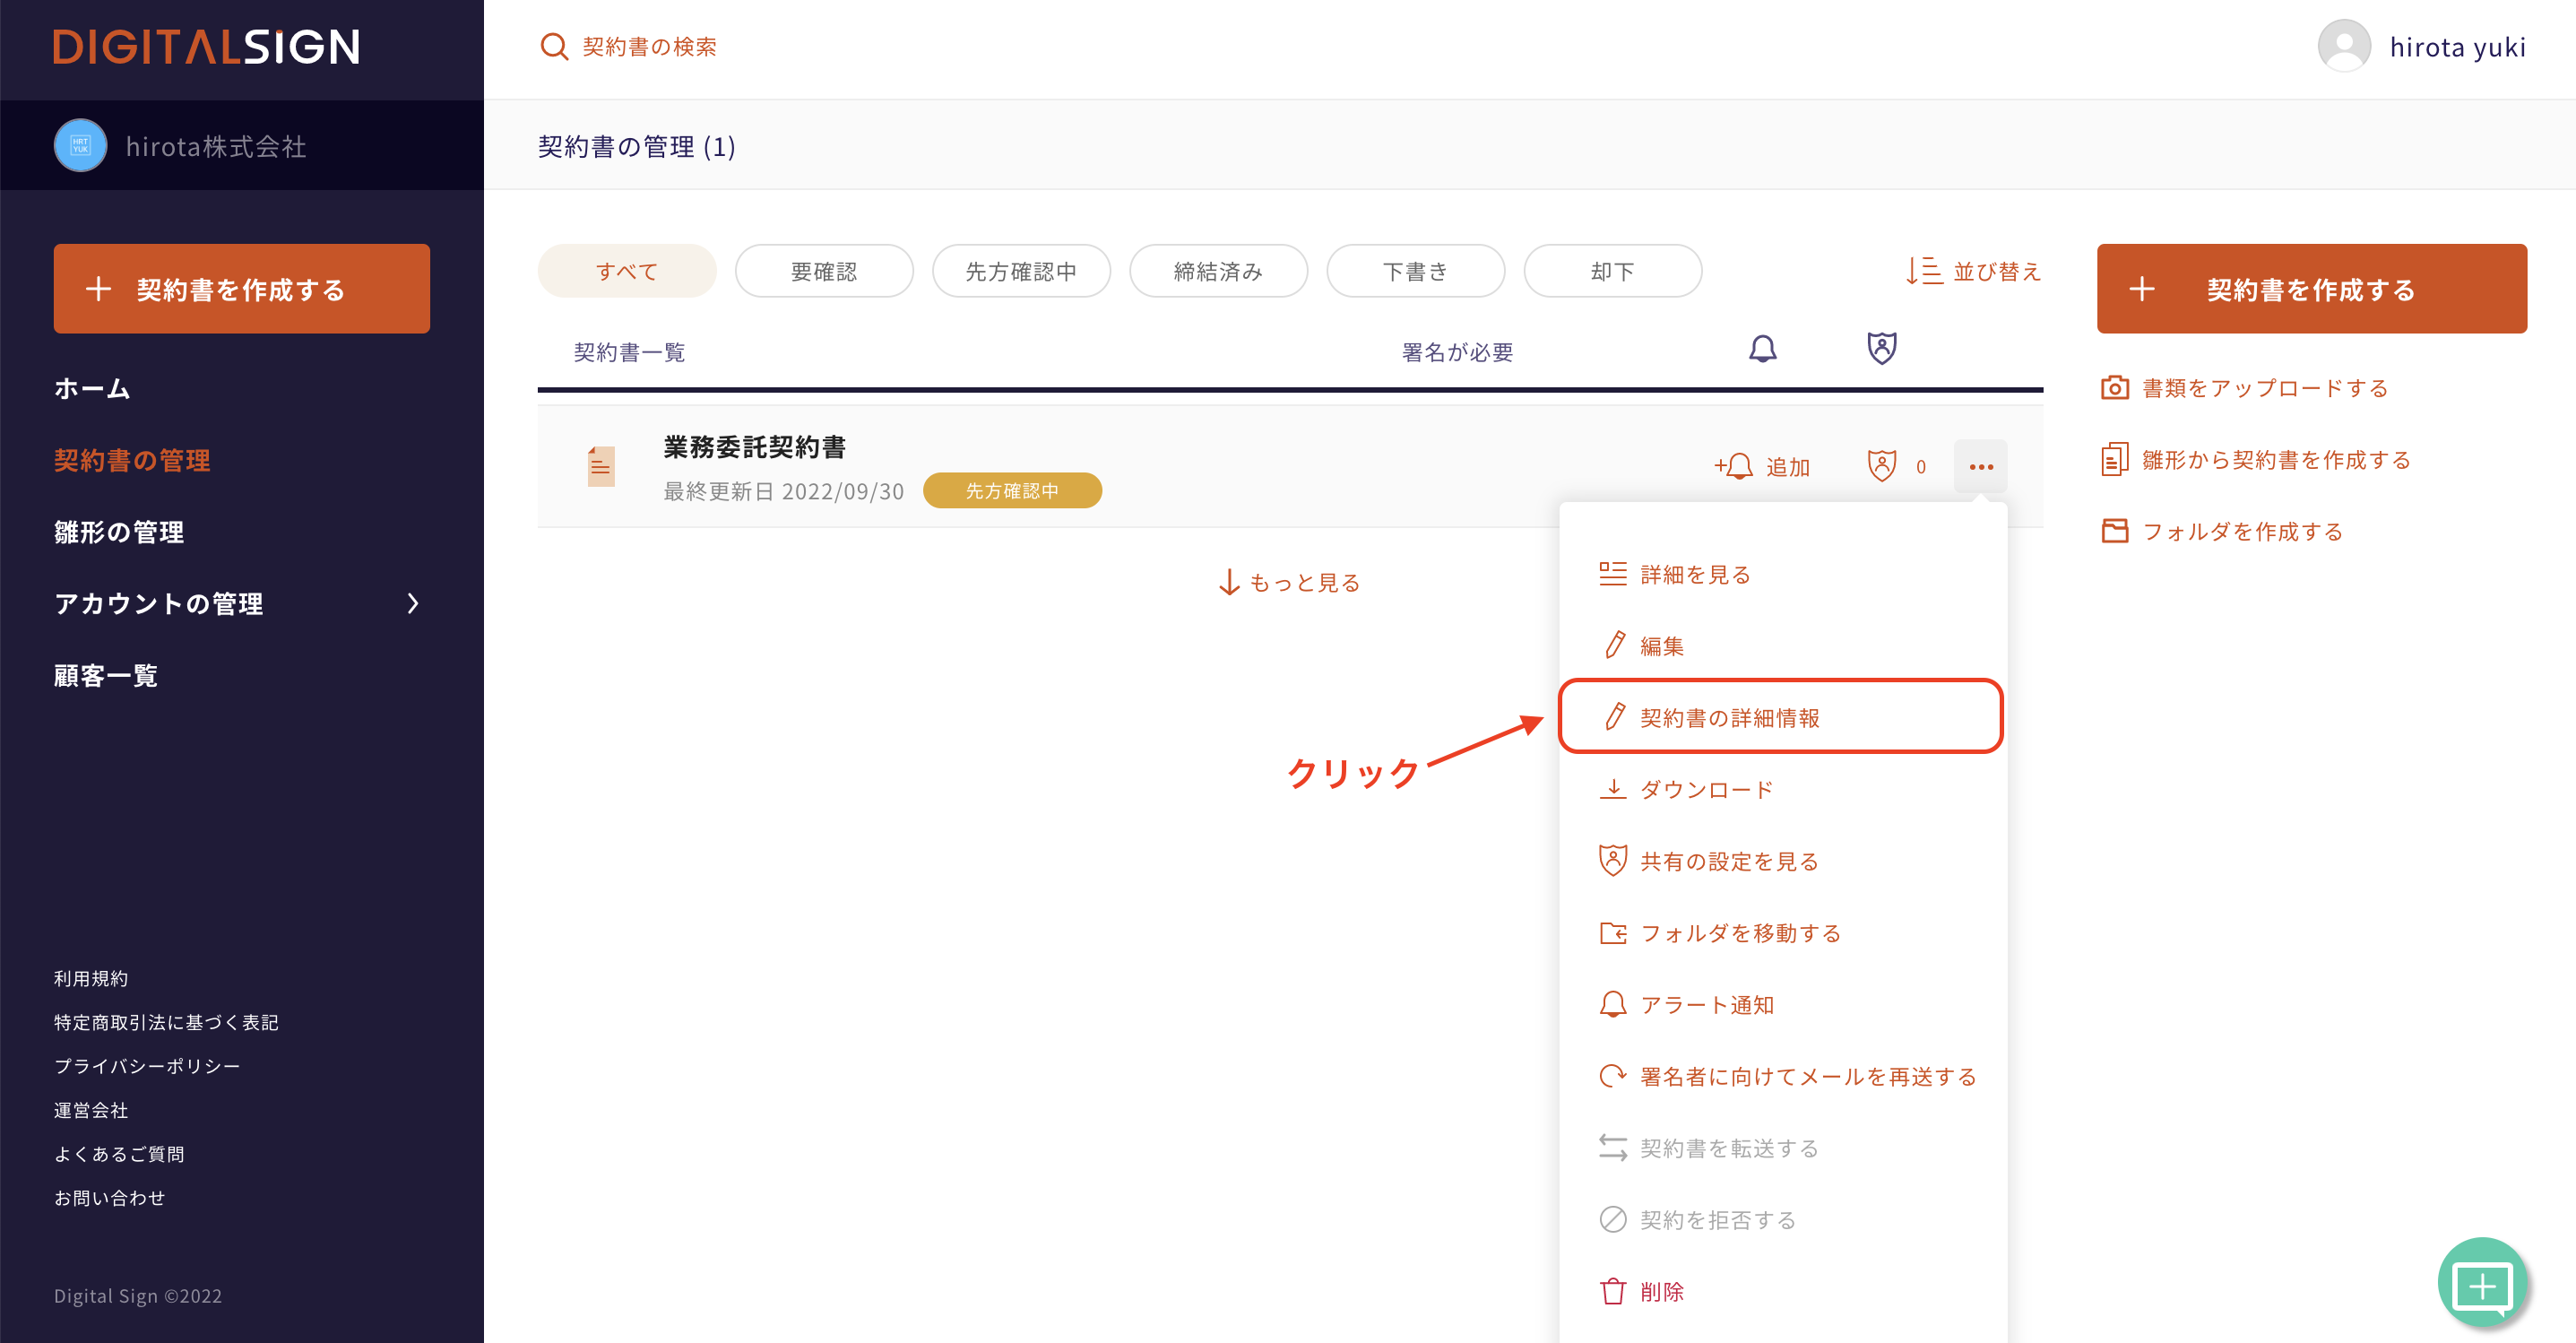
Task: Open the three-dot more options menu
Action: (x=1981, y=467)
